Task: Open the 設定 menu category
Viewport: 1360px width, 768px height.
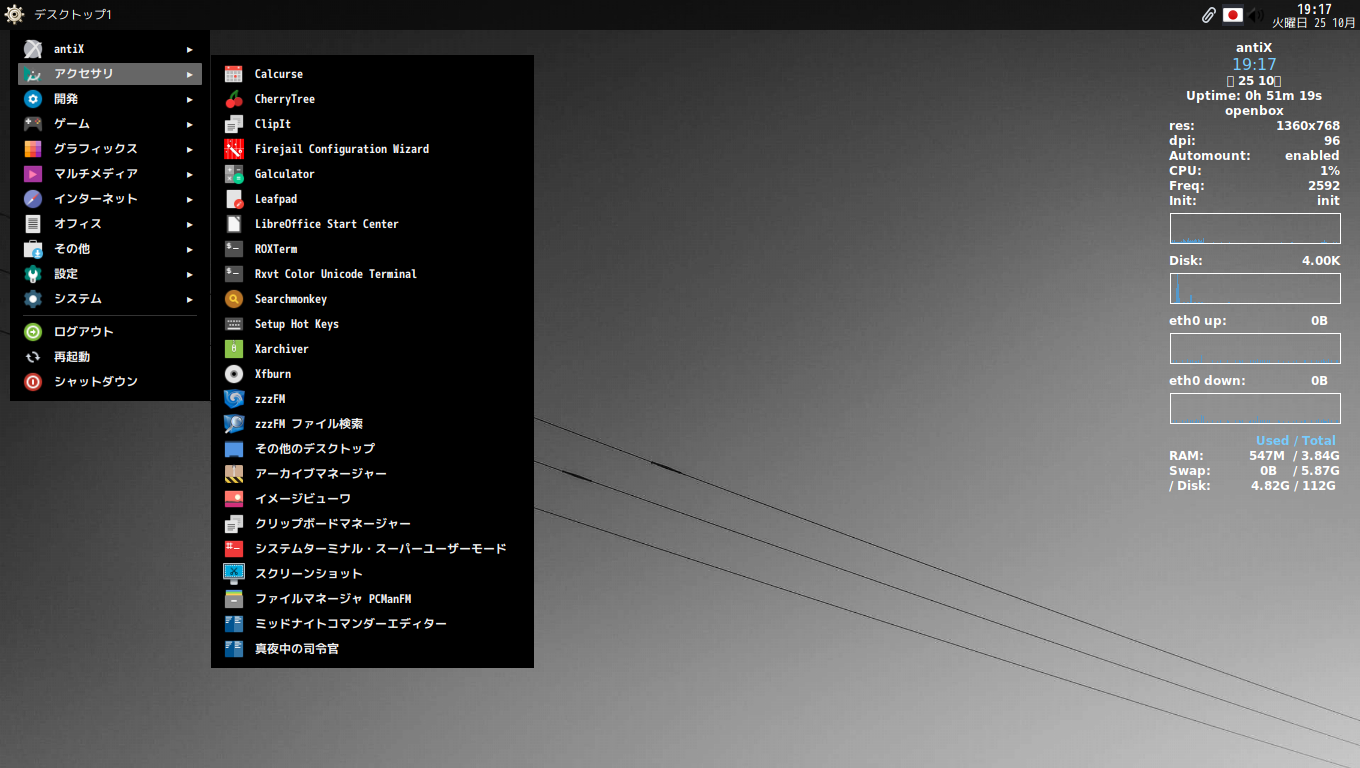Action: click(x=110, y=274)
